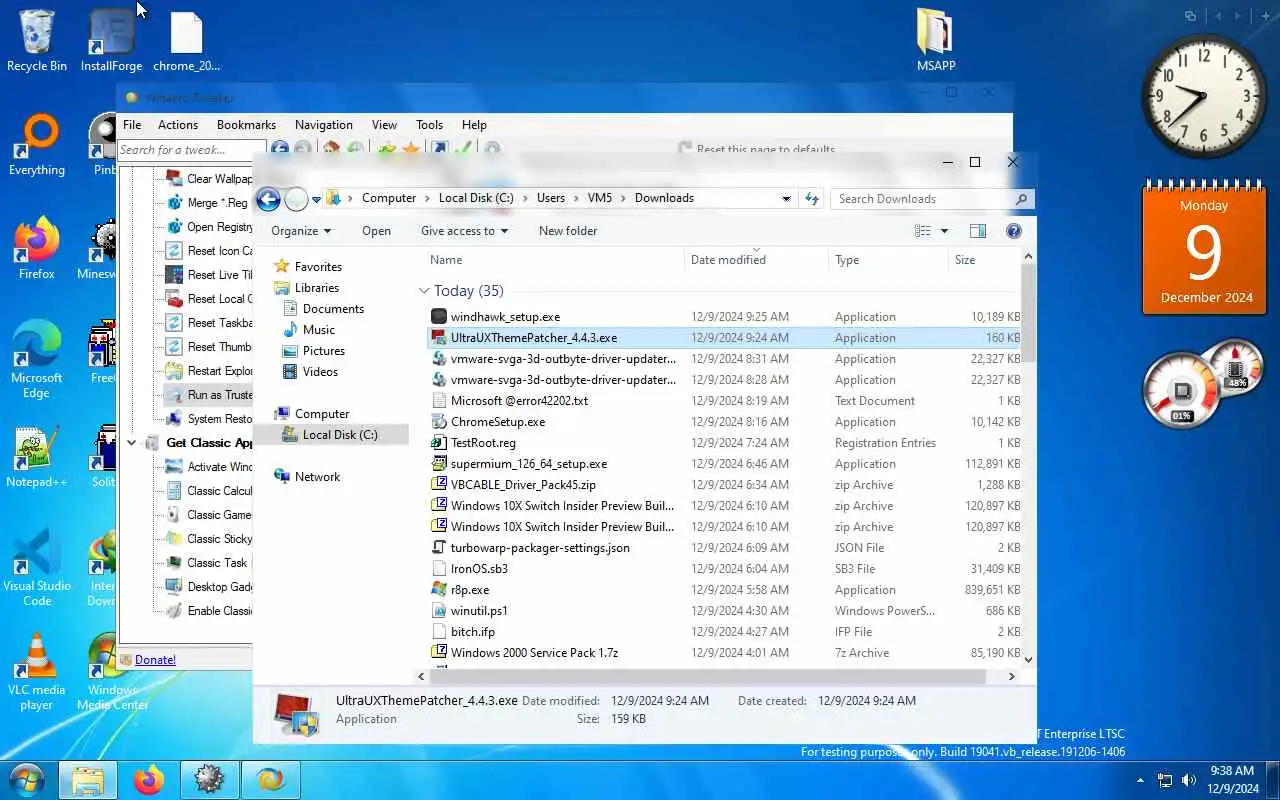This screenshot has width=1280, height=800.
Task: Select Local Disk (C:) in navigation pane
Action: click(x=339, y=435)
